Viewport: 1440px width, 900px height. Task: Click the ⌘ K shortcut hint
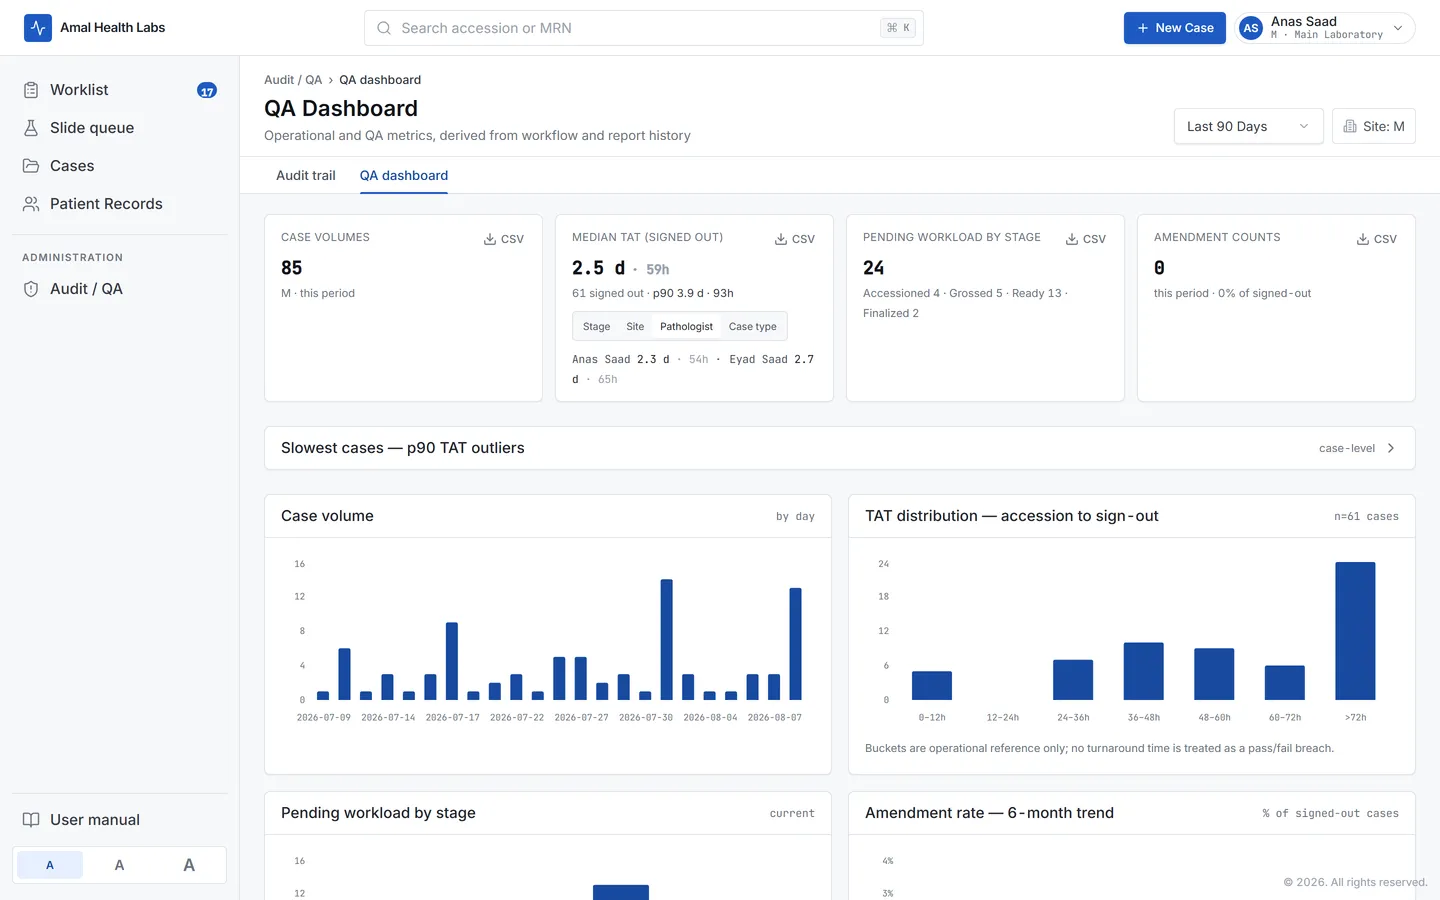898,28
